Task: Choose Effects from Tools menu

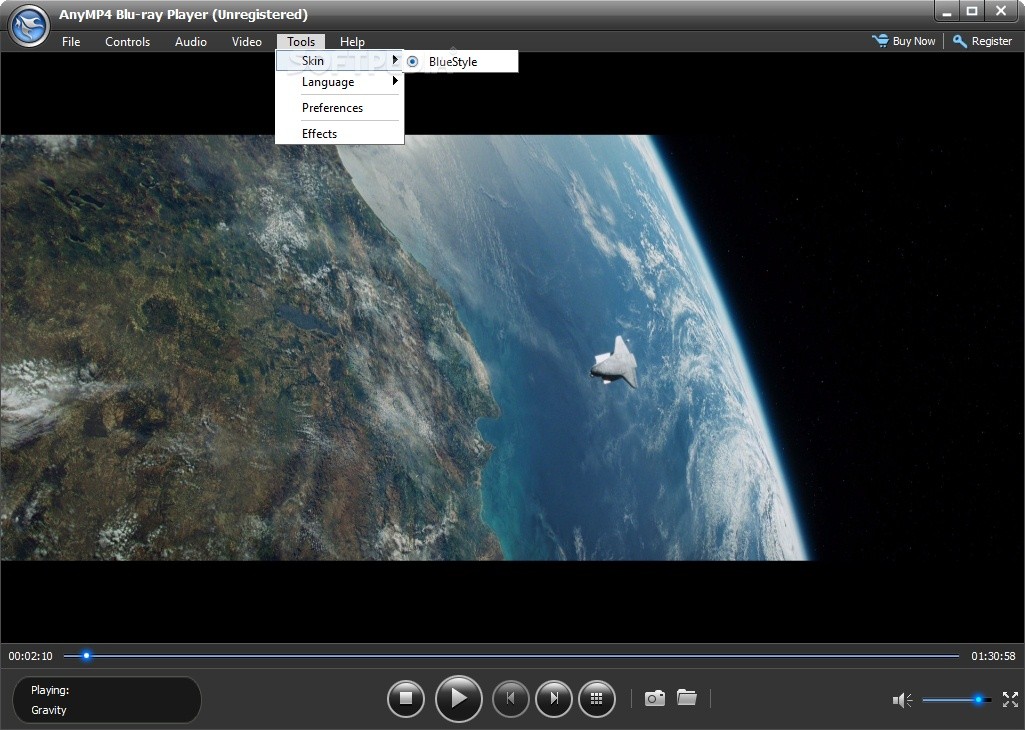Action: point(340,133)
